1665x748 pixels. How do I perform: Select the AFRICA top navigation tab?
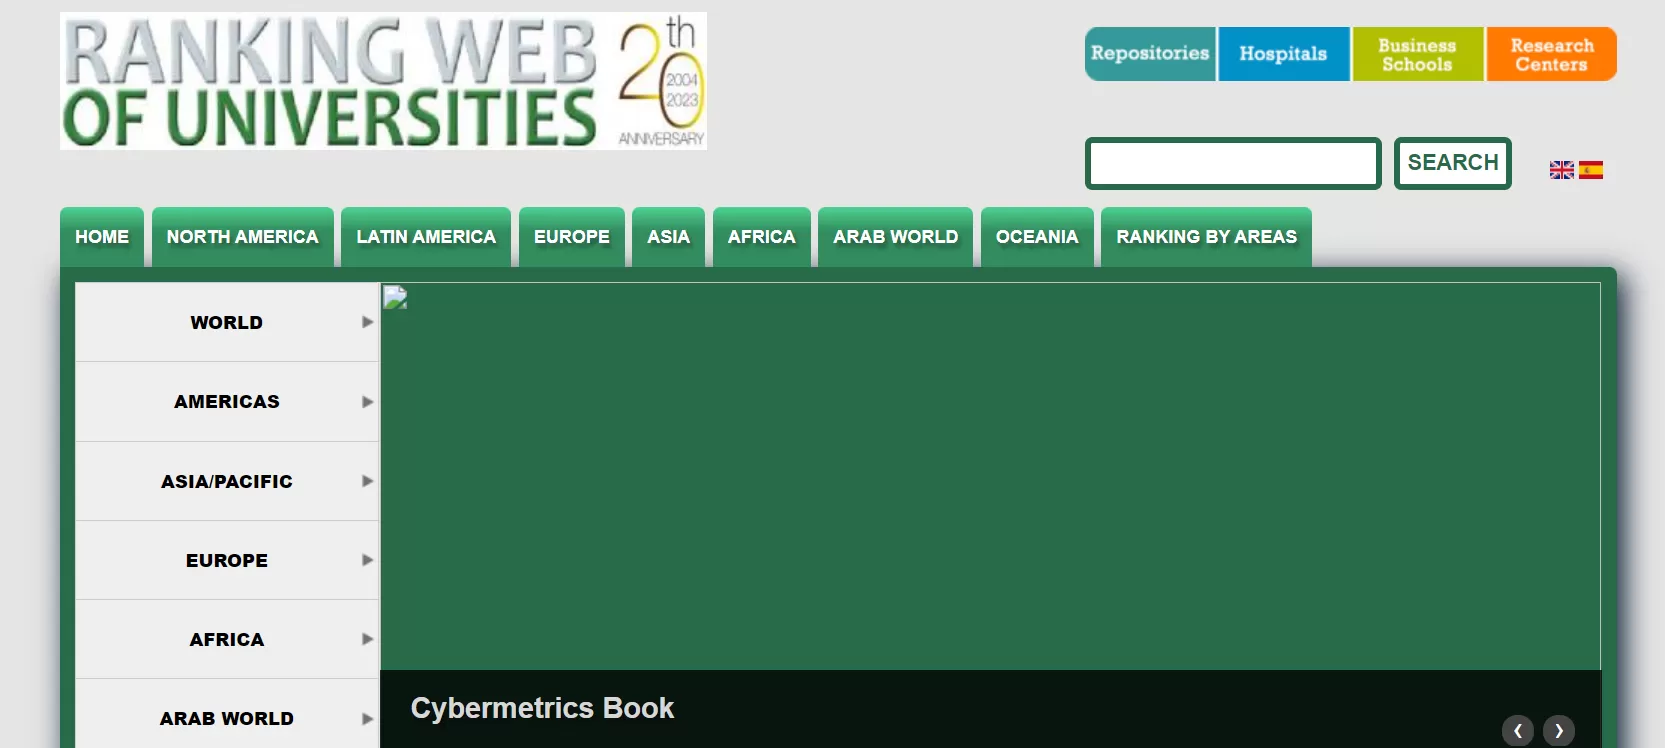click(762, 237)
